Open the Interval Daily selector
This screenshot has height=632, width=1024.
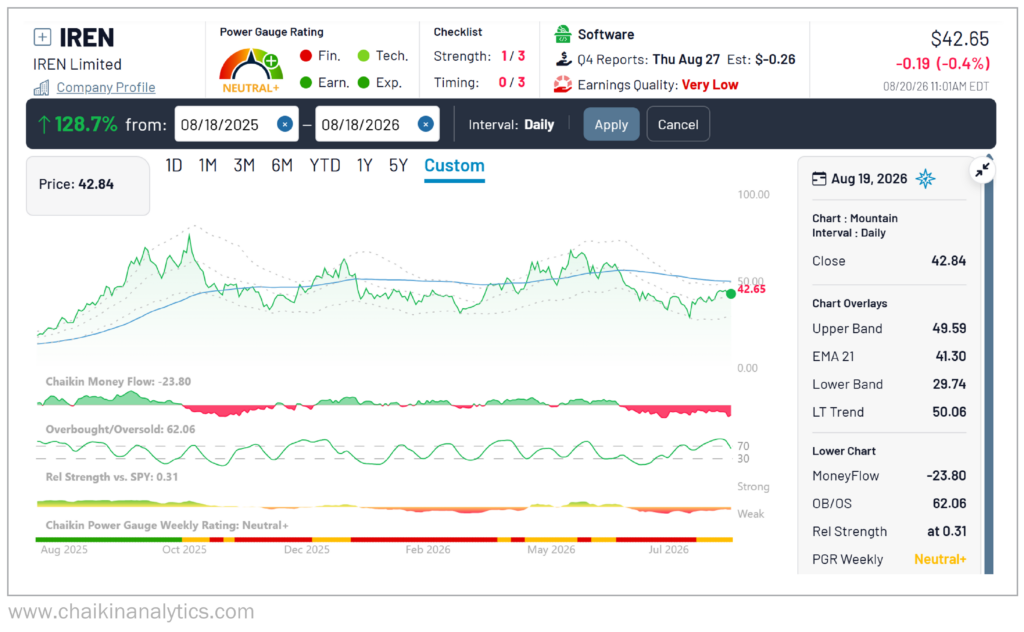click(x=511, y=125)
